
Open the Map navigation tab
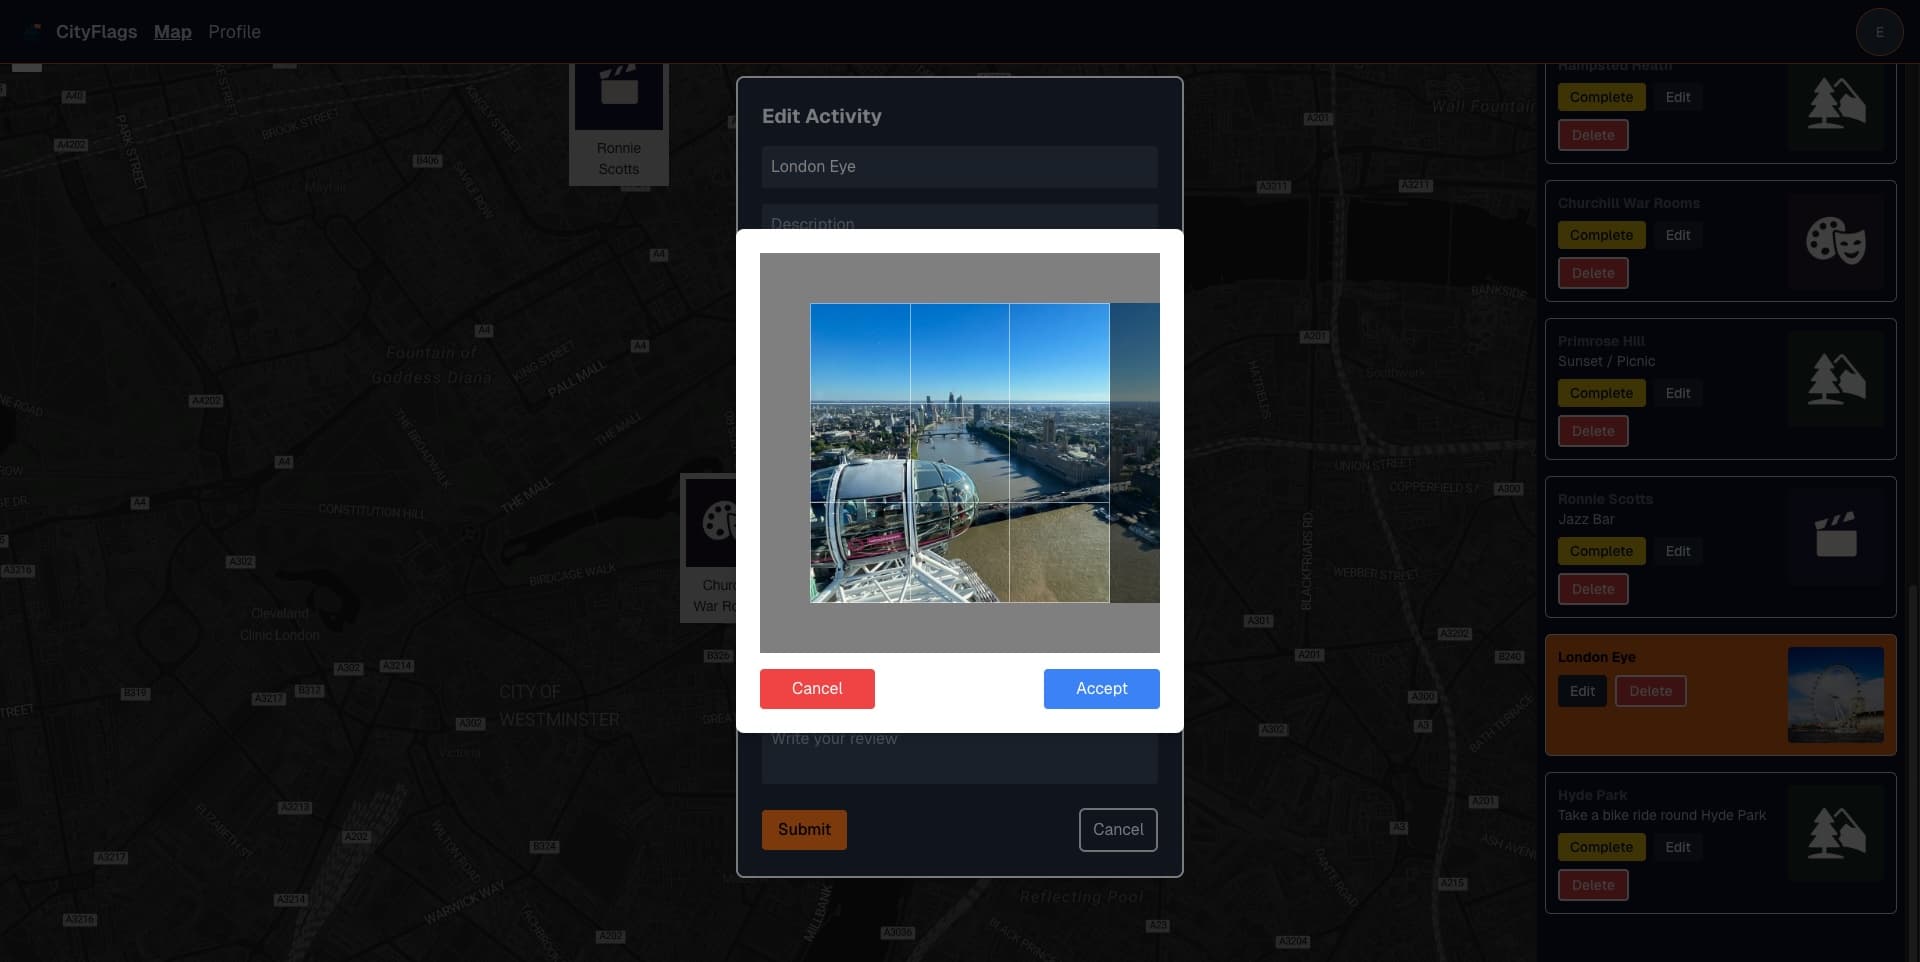172,32
